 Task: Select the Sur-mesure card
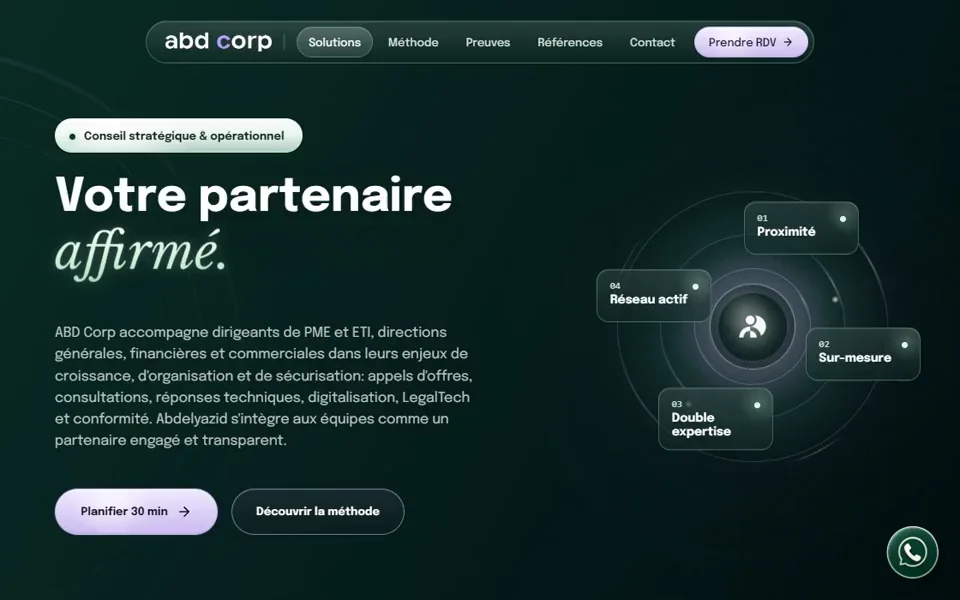tap(863, 354)
